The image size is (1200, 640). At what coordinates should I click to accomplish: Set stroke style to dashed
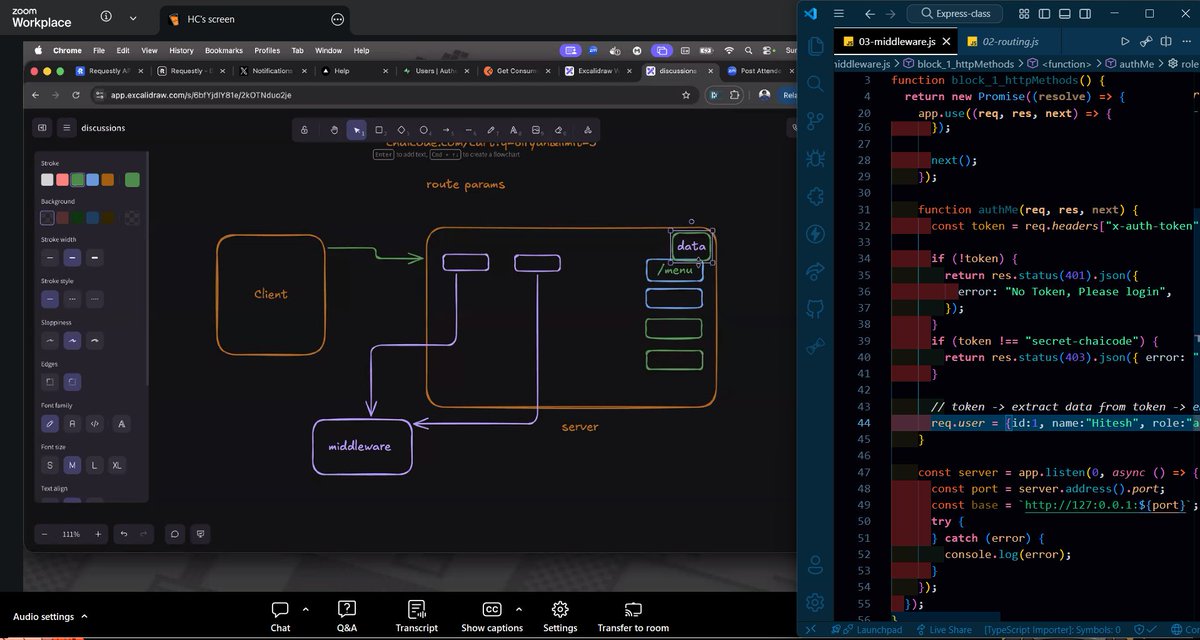[x=72, y=298]
